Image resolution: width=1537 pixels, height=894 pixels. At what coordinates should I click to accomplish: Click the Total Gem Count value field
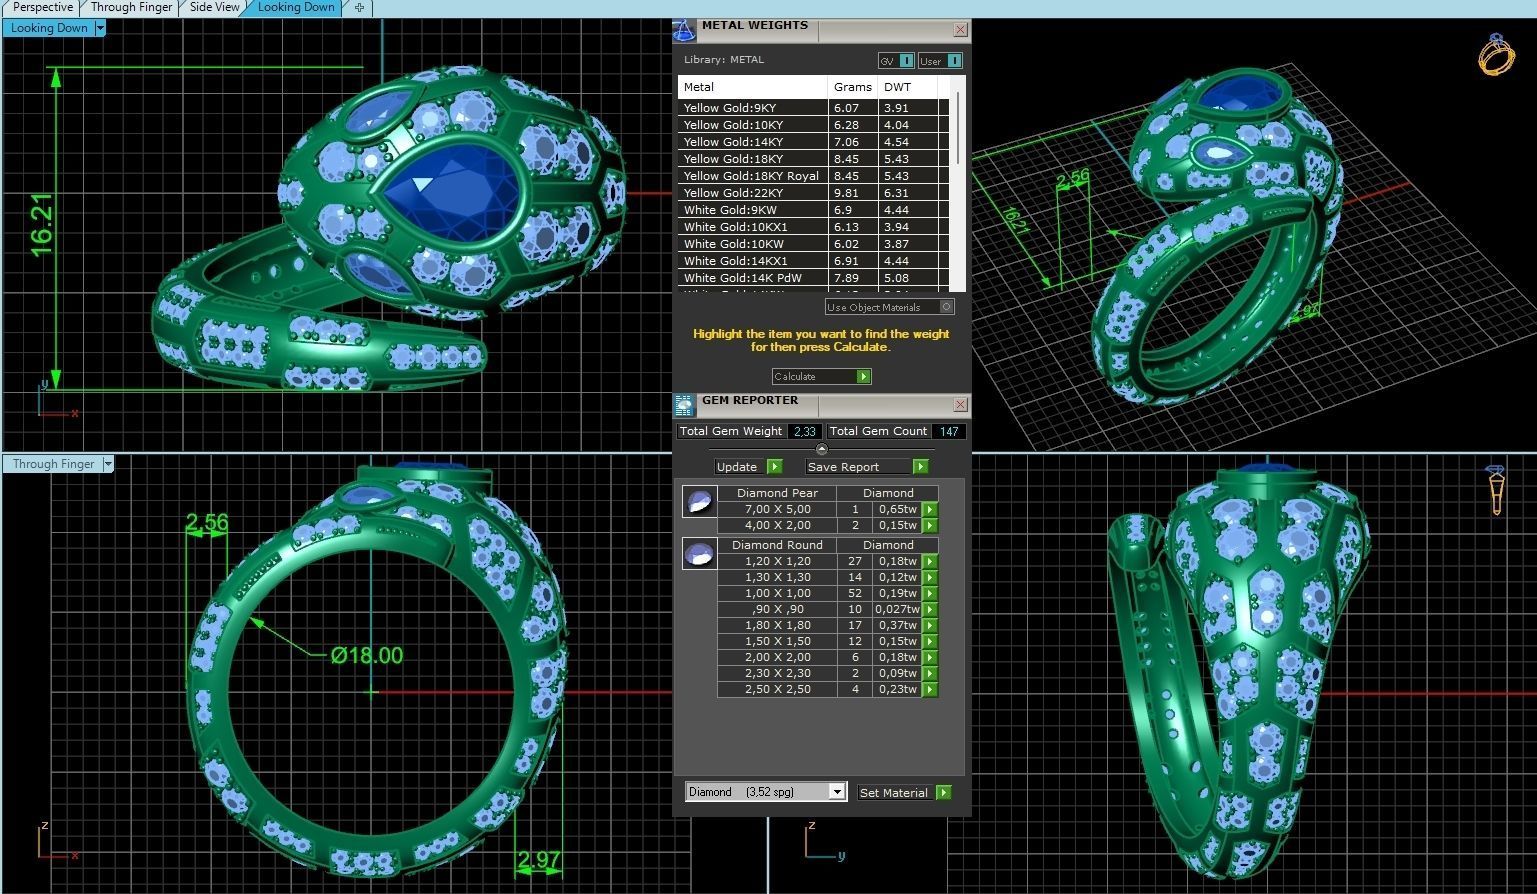tap(948, 431)
